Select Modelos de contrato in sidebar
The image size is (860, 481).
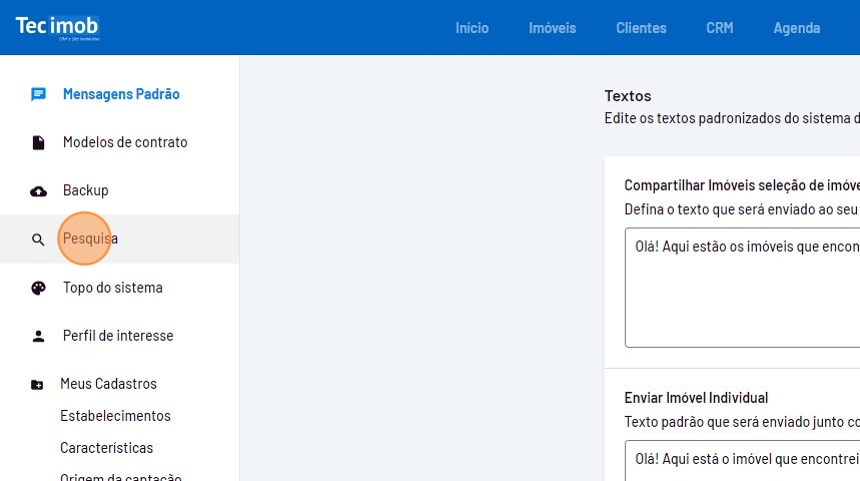point(125,142)
